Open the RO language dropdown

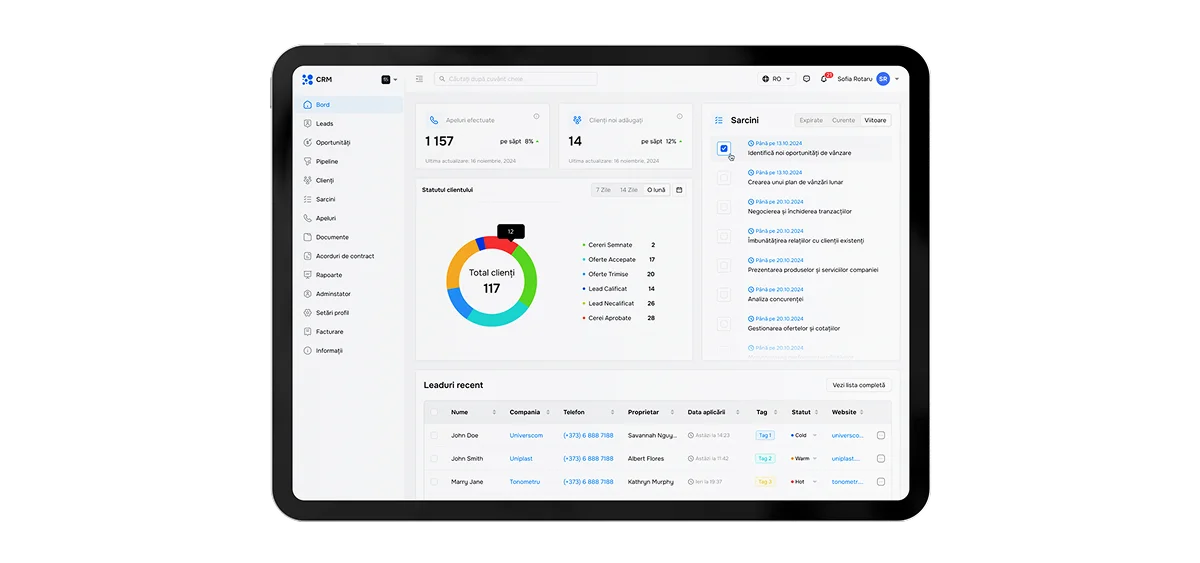click(776, 79)
